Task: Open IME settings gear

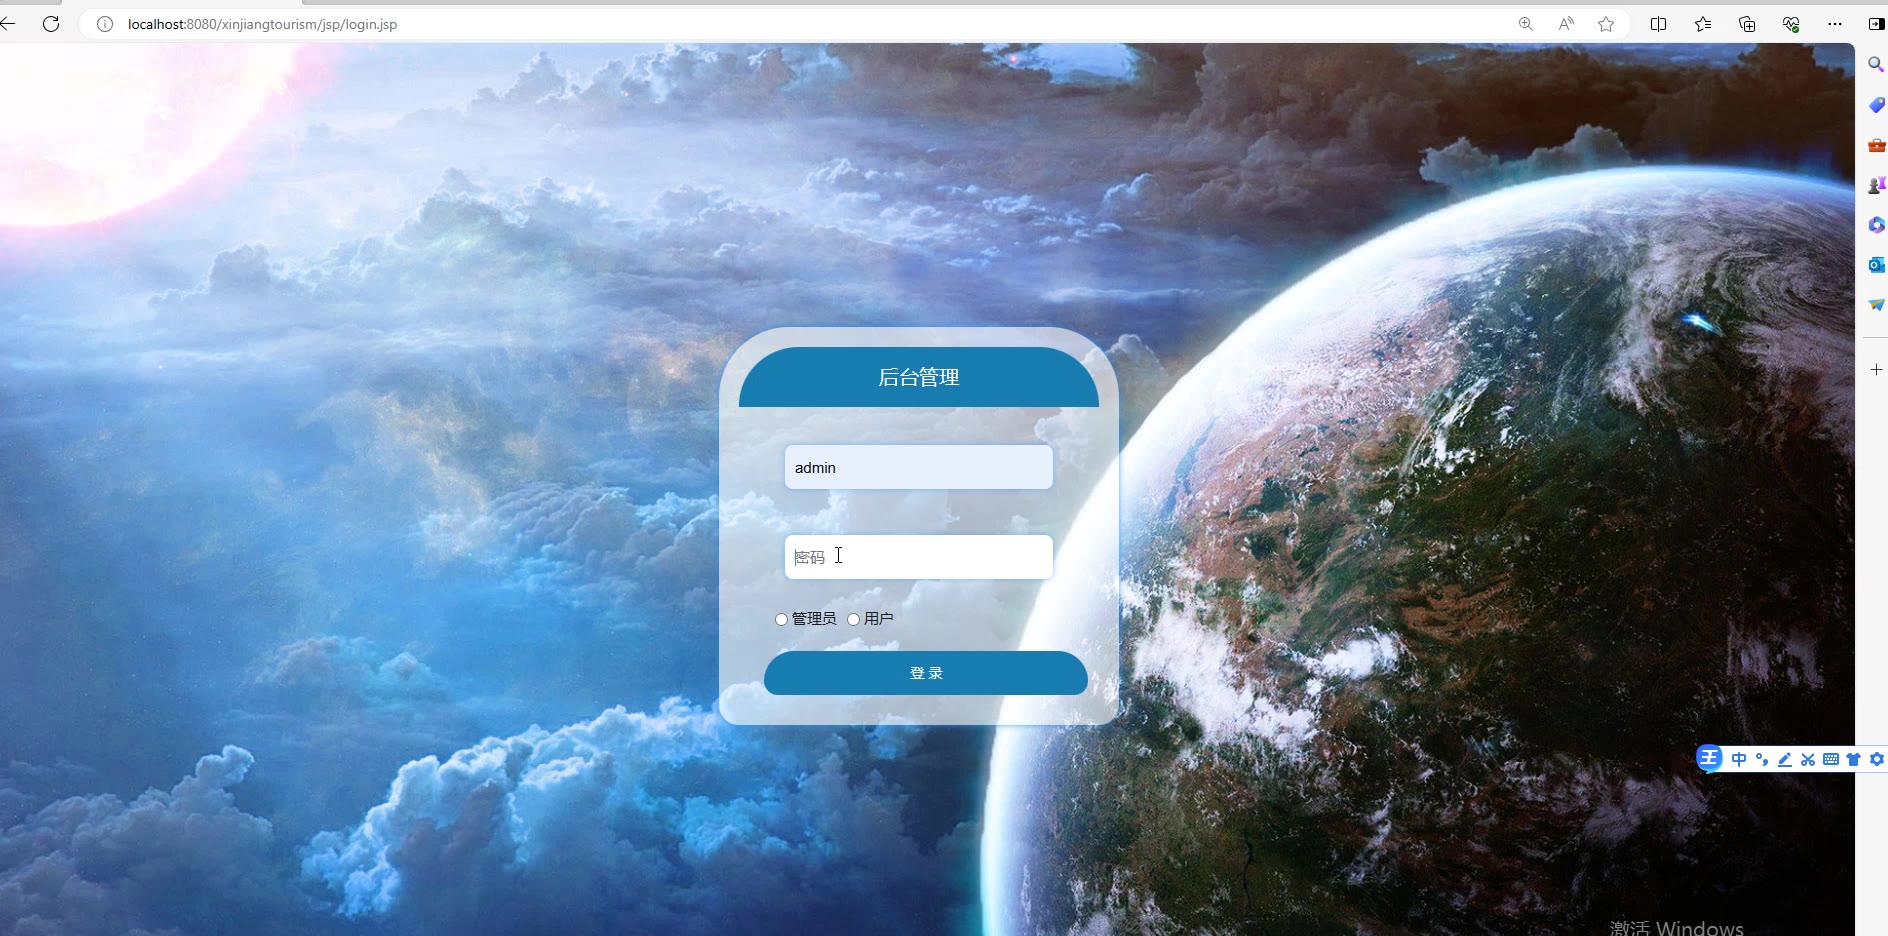Action: click(x=1876, y=759)
